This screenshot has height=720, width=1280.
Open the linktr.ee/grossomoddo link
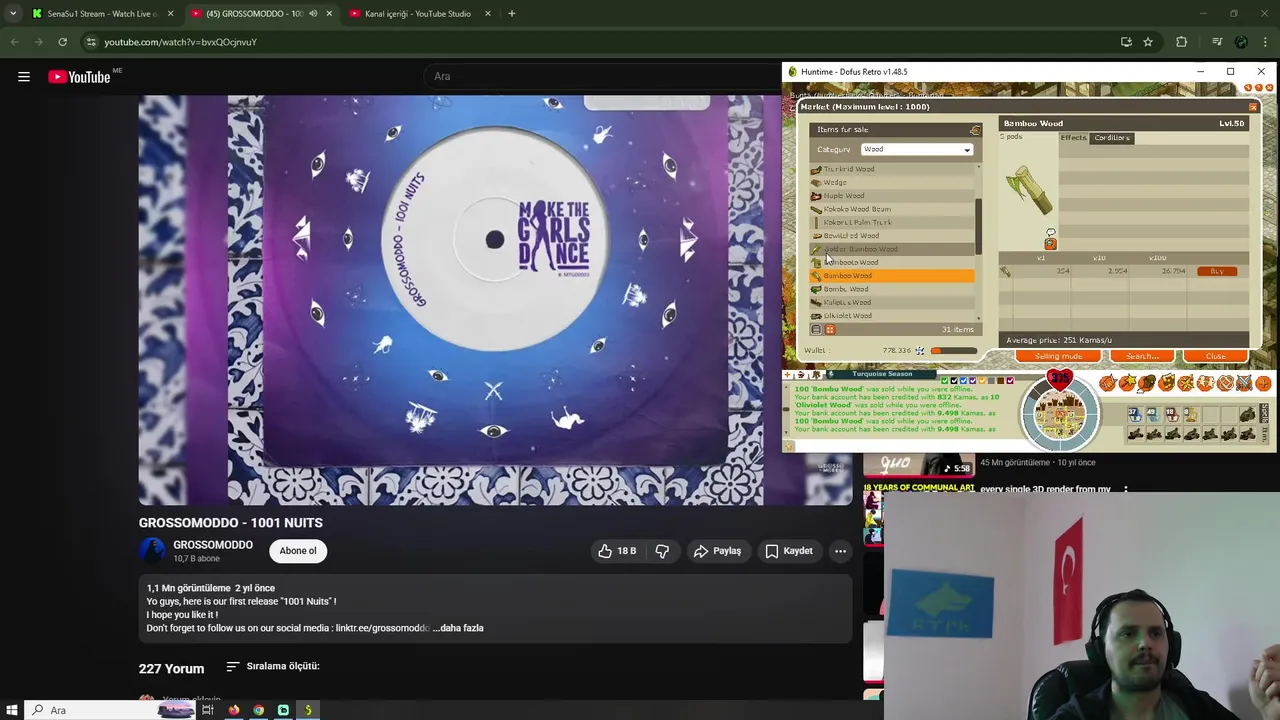pyautogui.click(x=382, y=628)
